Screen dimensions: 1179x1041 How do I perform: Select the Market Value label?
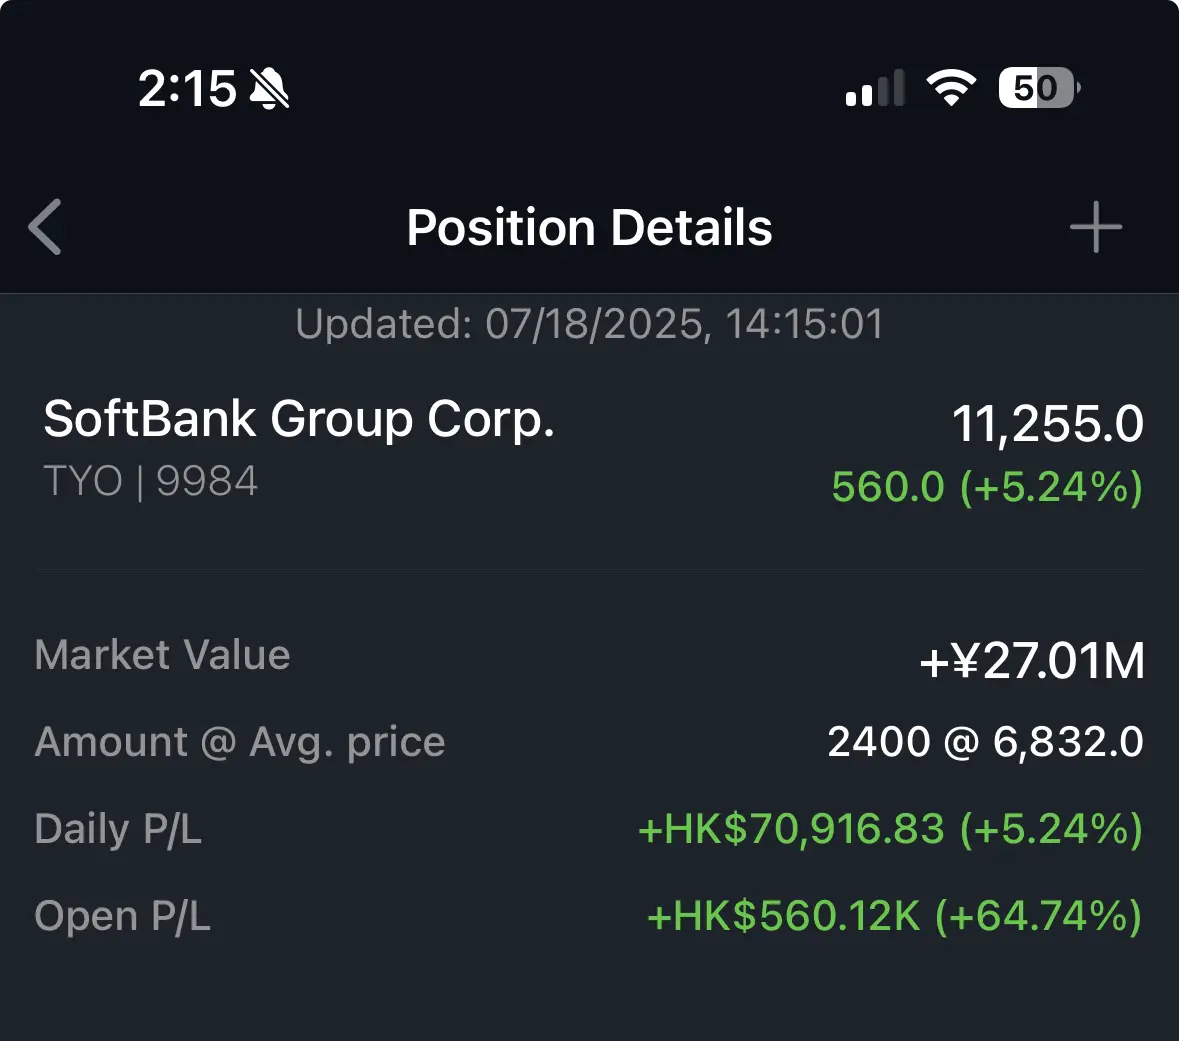pos(162,655)
